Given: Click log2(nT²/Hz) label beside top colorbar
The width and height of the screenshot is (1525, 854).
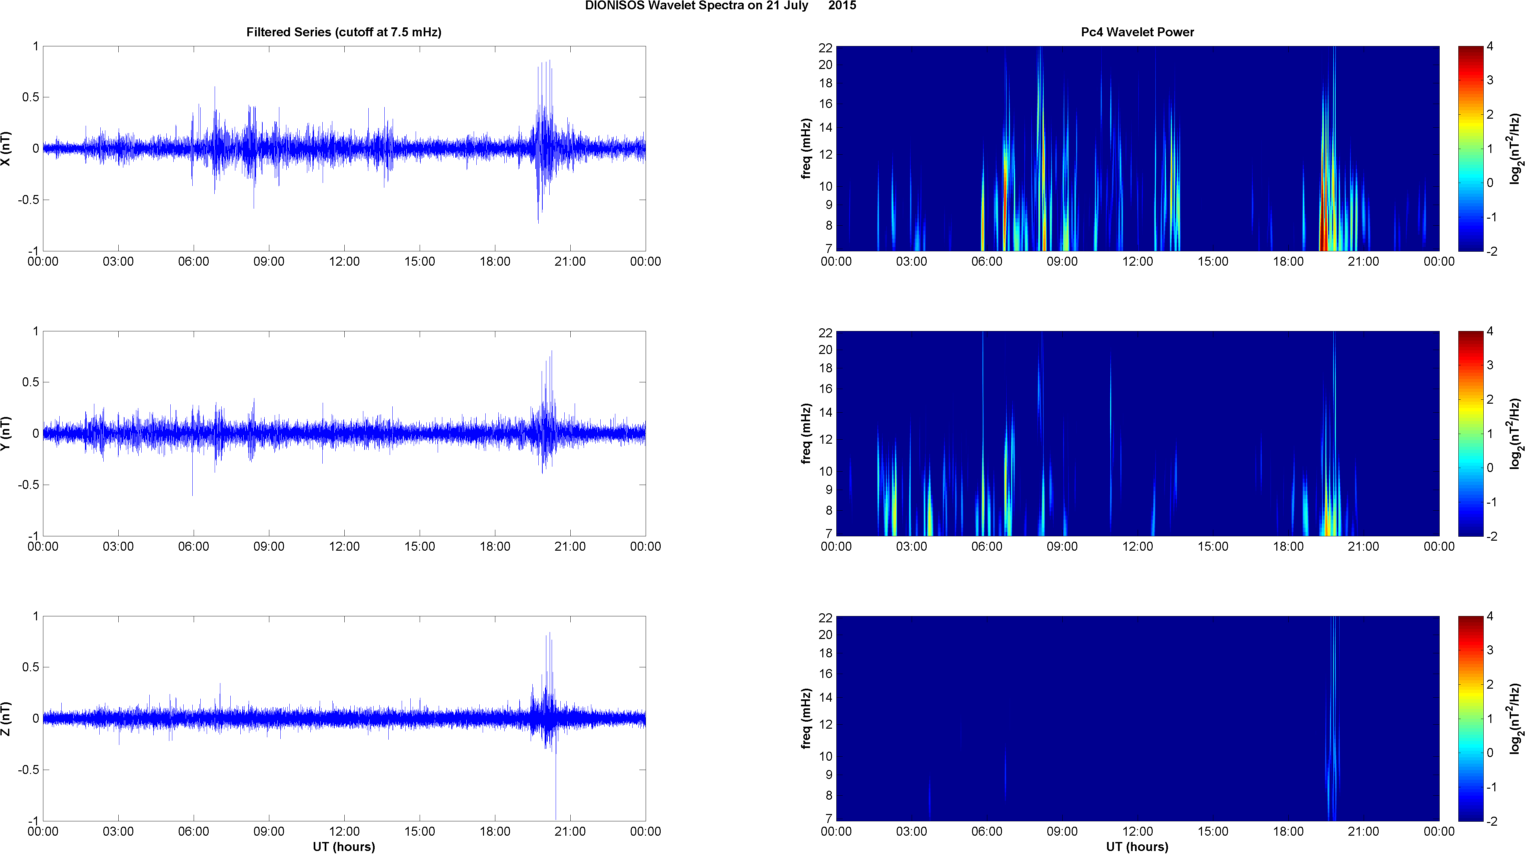Looking at the screenshot, I should coord(1516,148).
